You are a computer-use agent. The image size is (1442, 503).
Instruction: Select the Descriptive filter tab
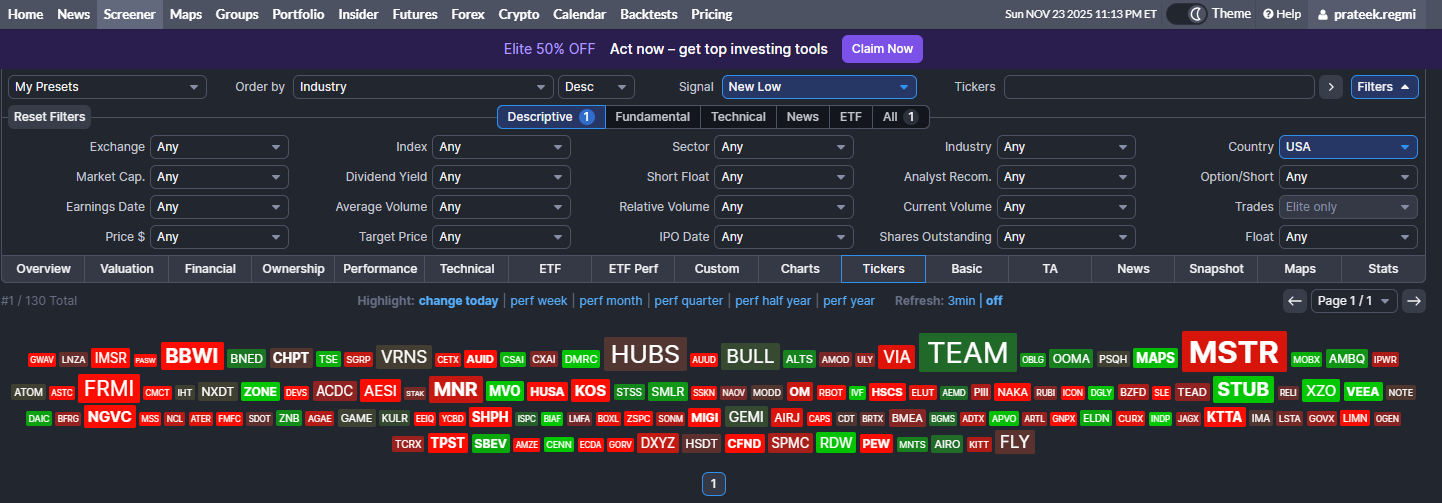coord(551,117)
